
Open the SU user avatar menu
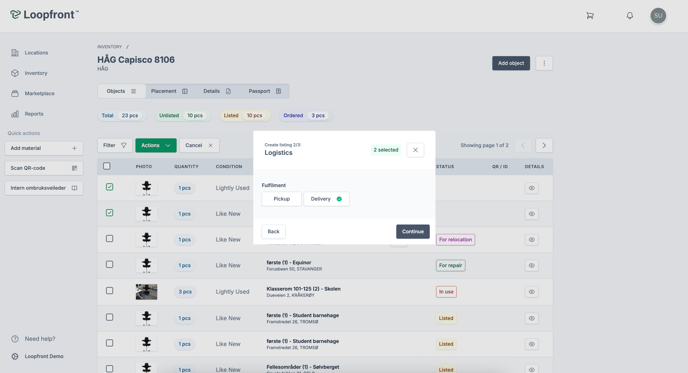click(x=658, y=16)
